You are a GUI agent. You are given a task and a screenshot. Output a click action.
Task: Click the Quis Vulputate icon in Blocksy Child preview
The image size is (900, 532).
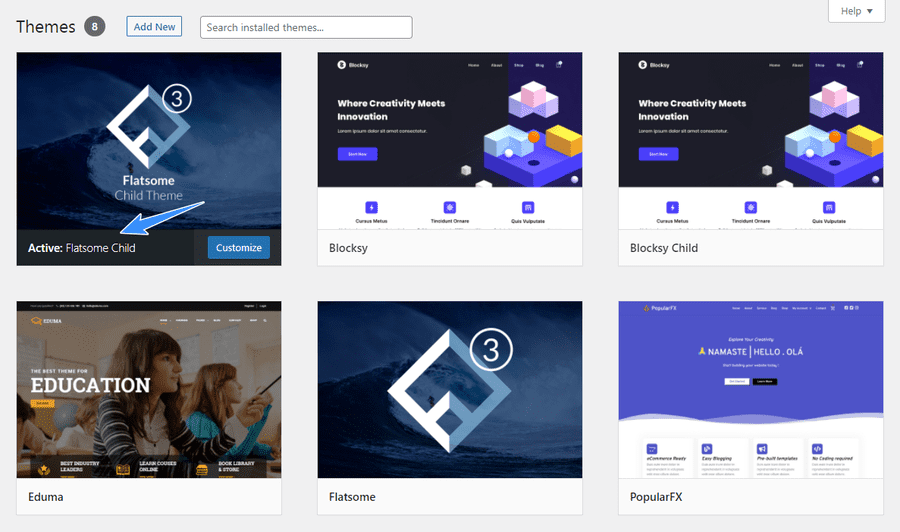tap(830, 207)
